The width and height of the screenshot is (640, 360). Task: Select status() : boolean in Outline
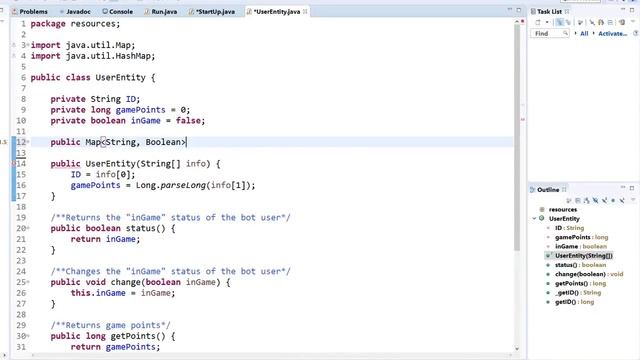580,265
